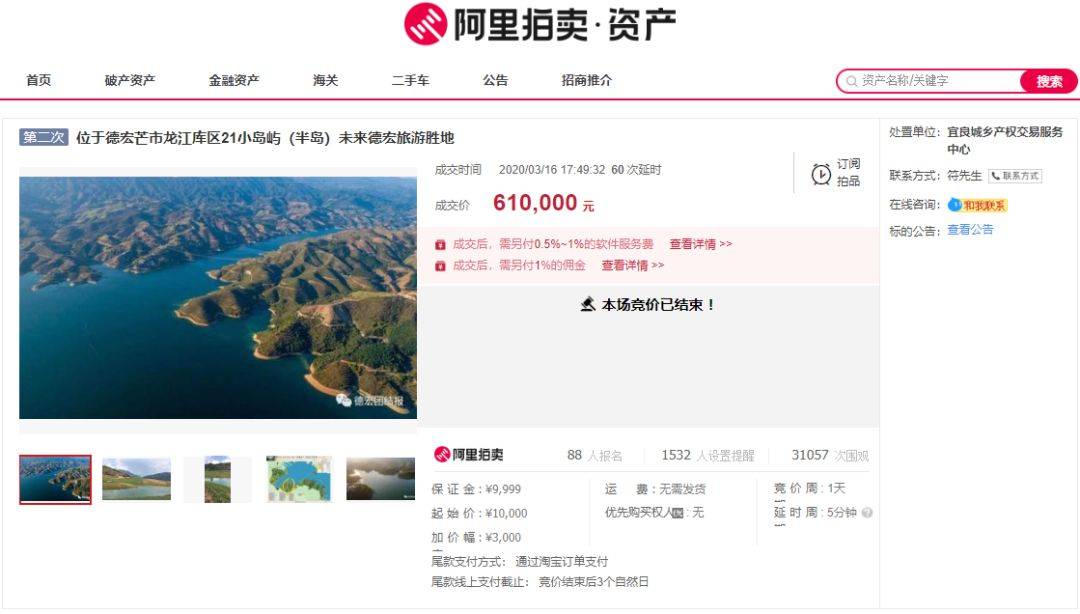Open 查看详情 for software service fee
1080x614 pixels.
(700, 244)
